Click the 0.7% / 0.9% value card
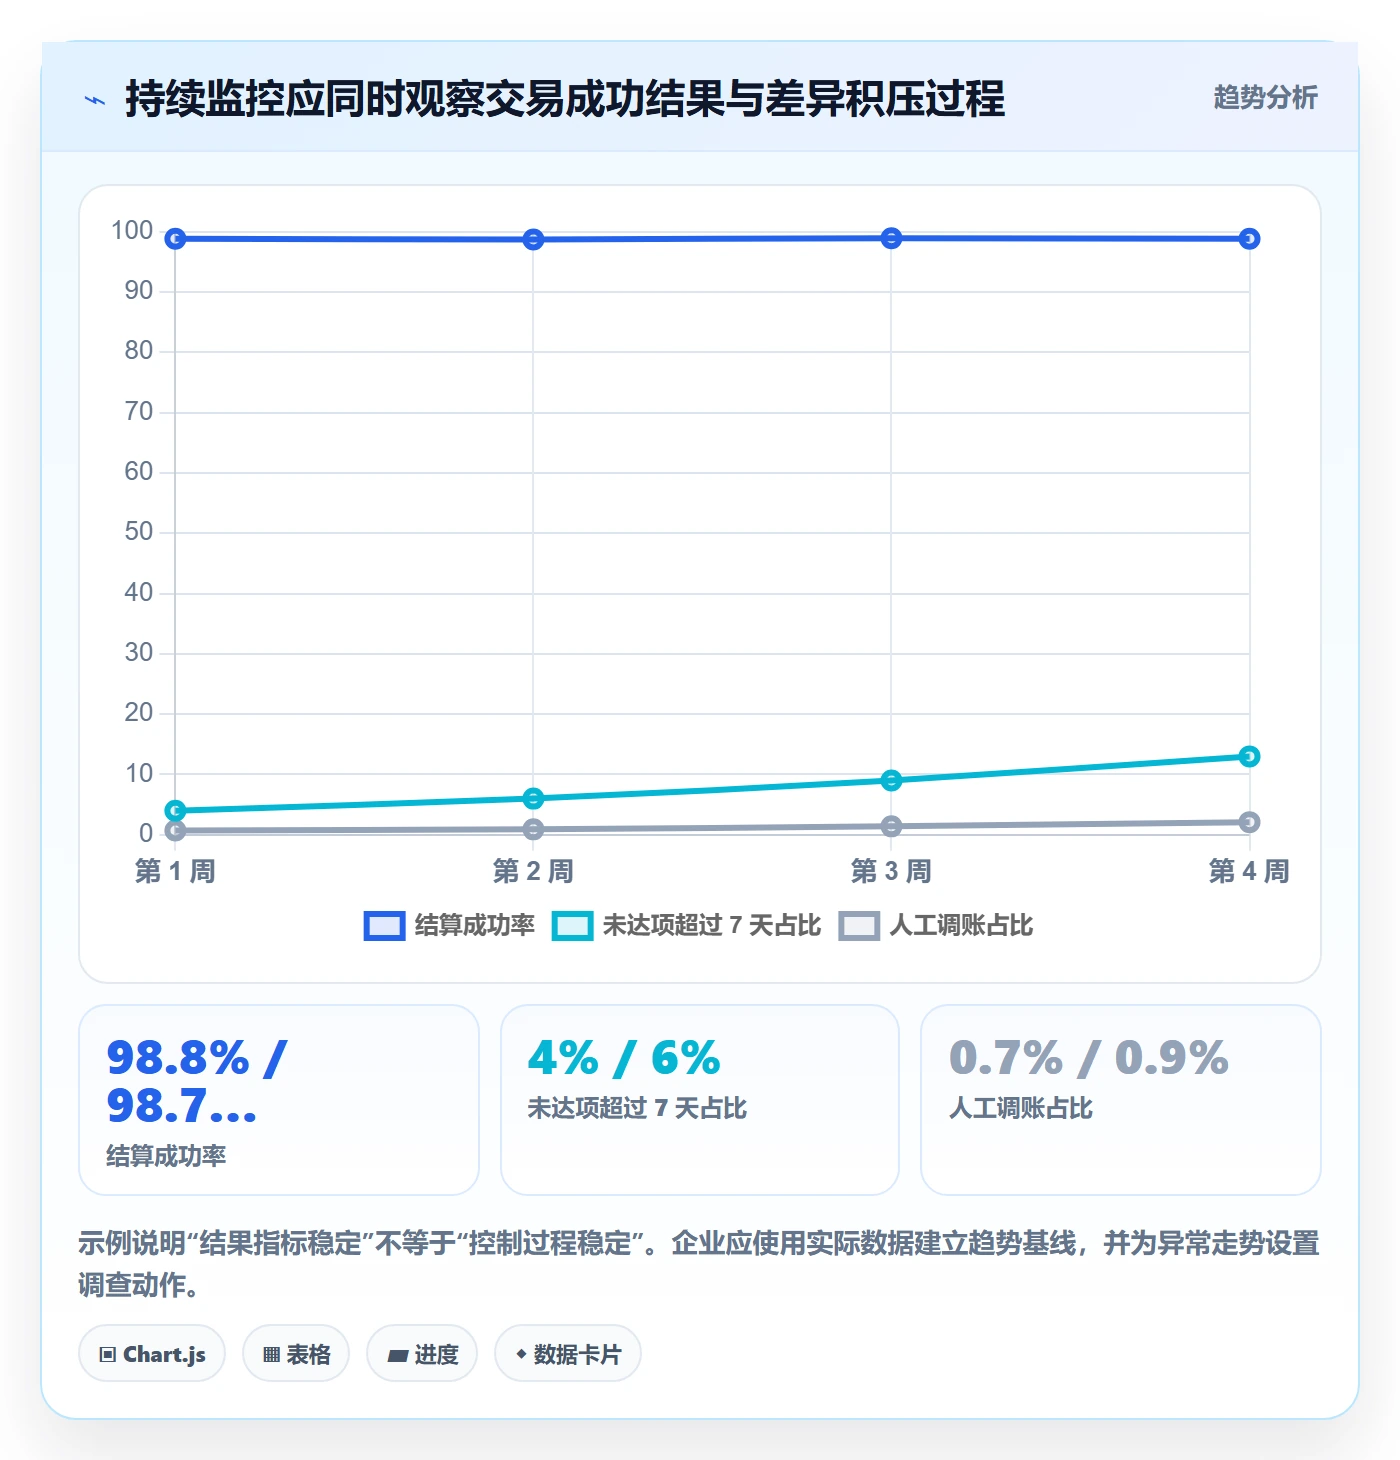 point(1121,1100)
